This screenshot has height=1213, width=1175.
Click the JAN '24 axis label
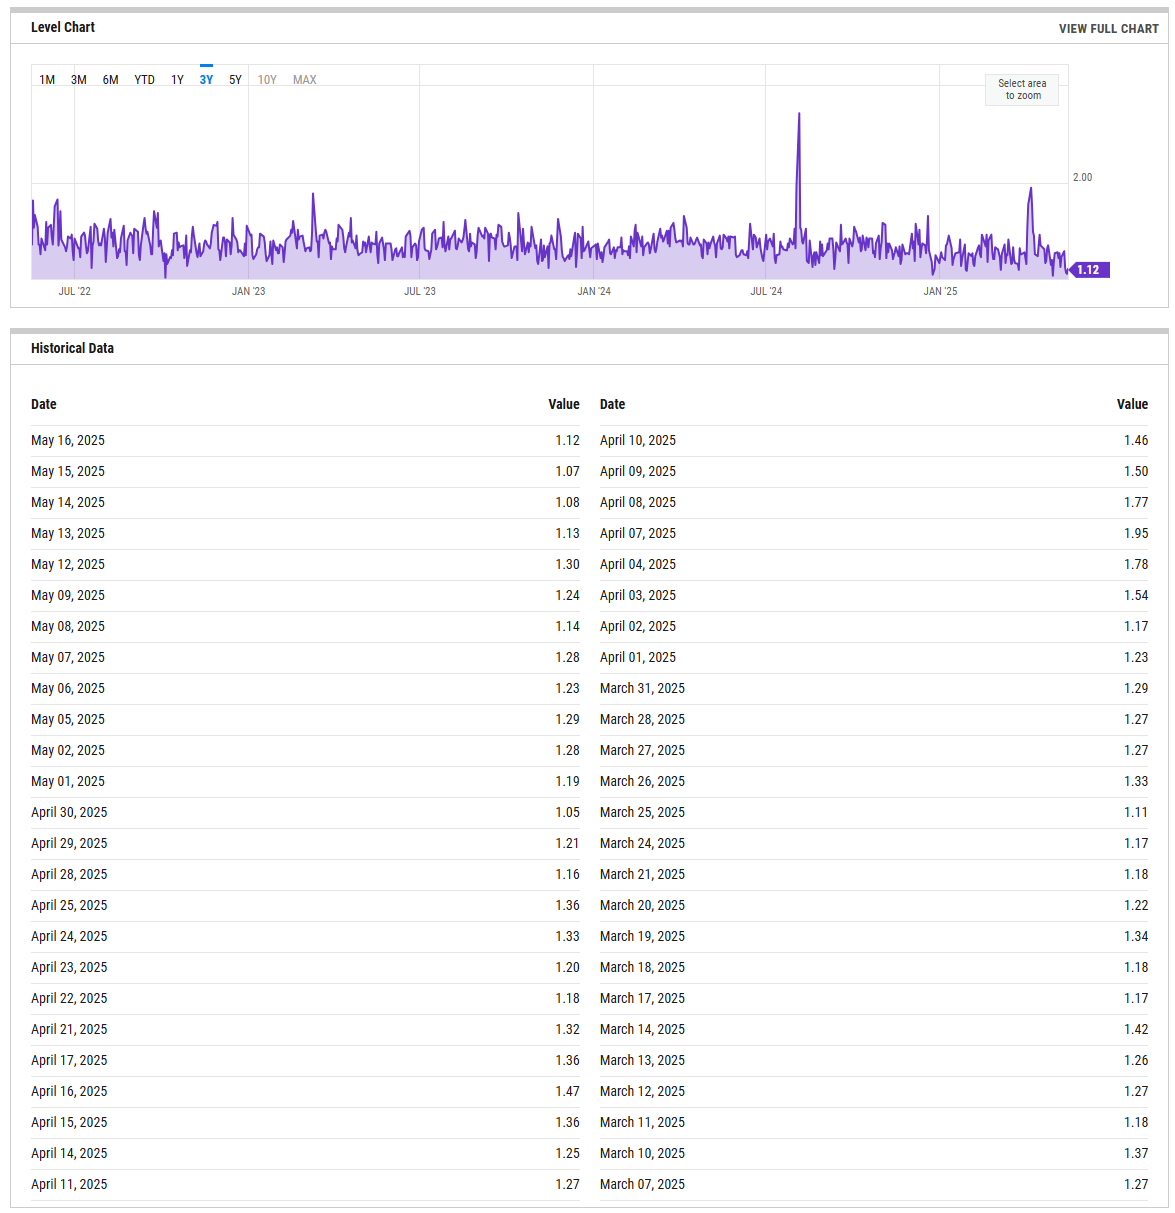coord(594,292)
